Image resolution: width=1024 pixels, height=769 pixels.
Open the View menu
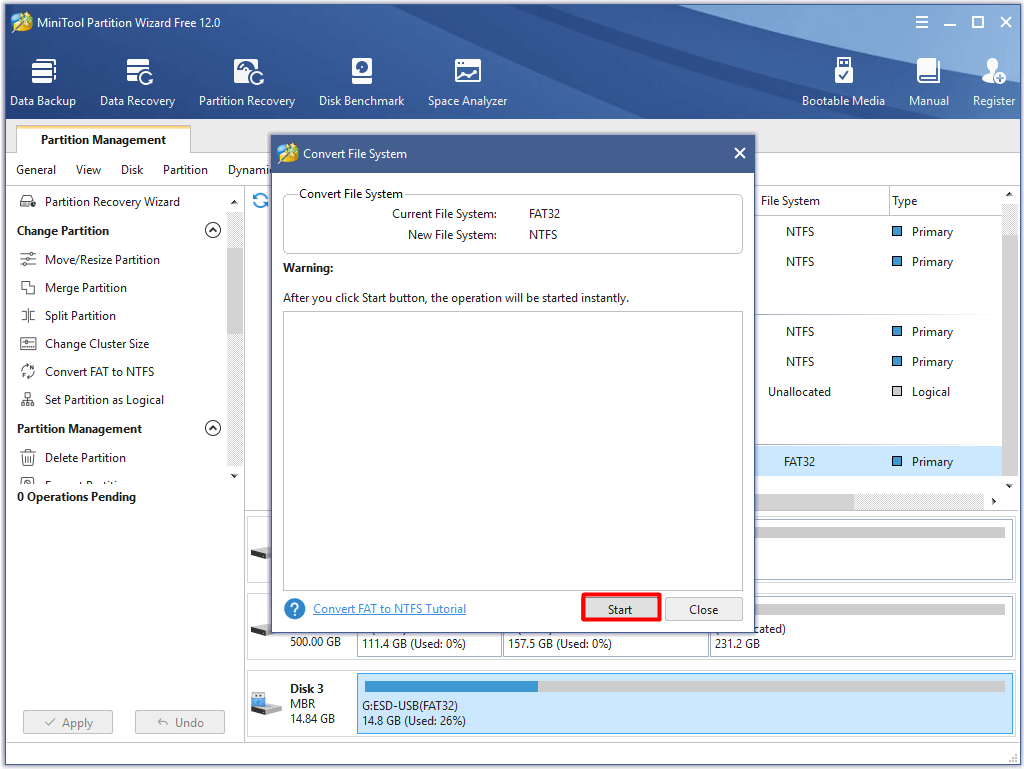(x=88, y=170)
